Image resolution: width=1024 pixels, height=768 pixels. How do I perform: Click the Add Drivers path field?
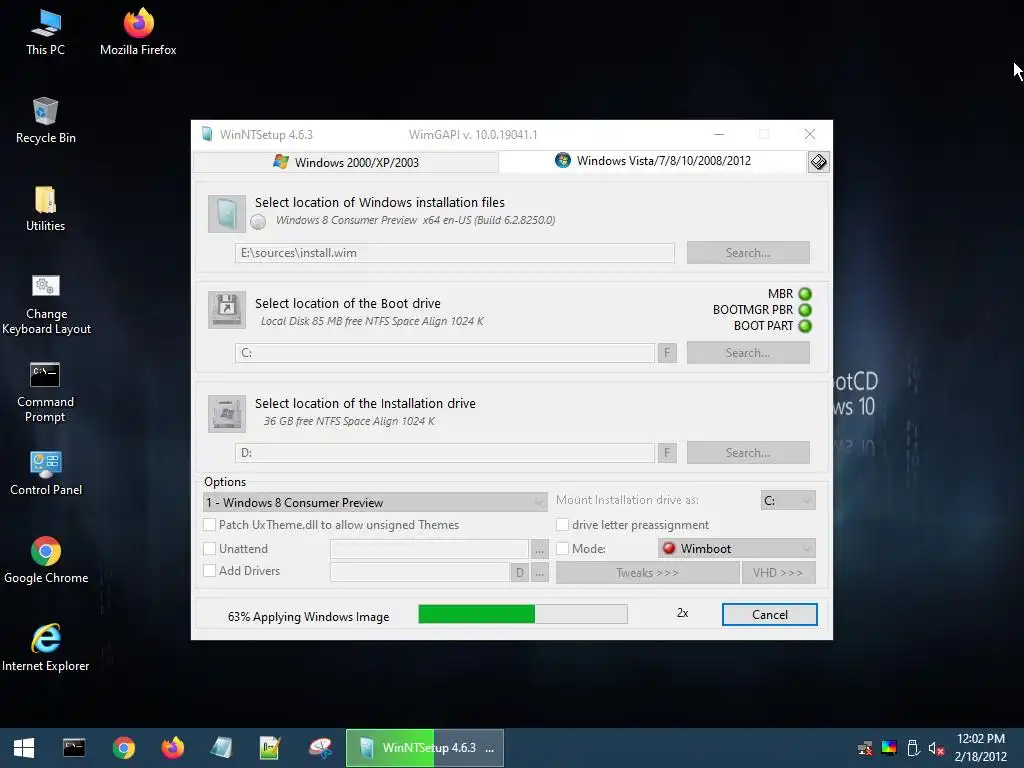click(x=420, y=572)
